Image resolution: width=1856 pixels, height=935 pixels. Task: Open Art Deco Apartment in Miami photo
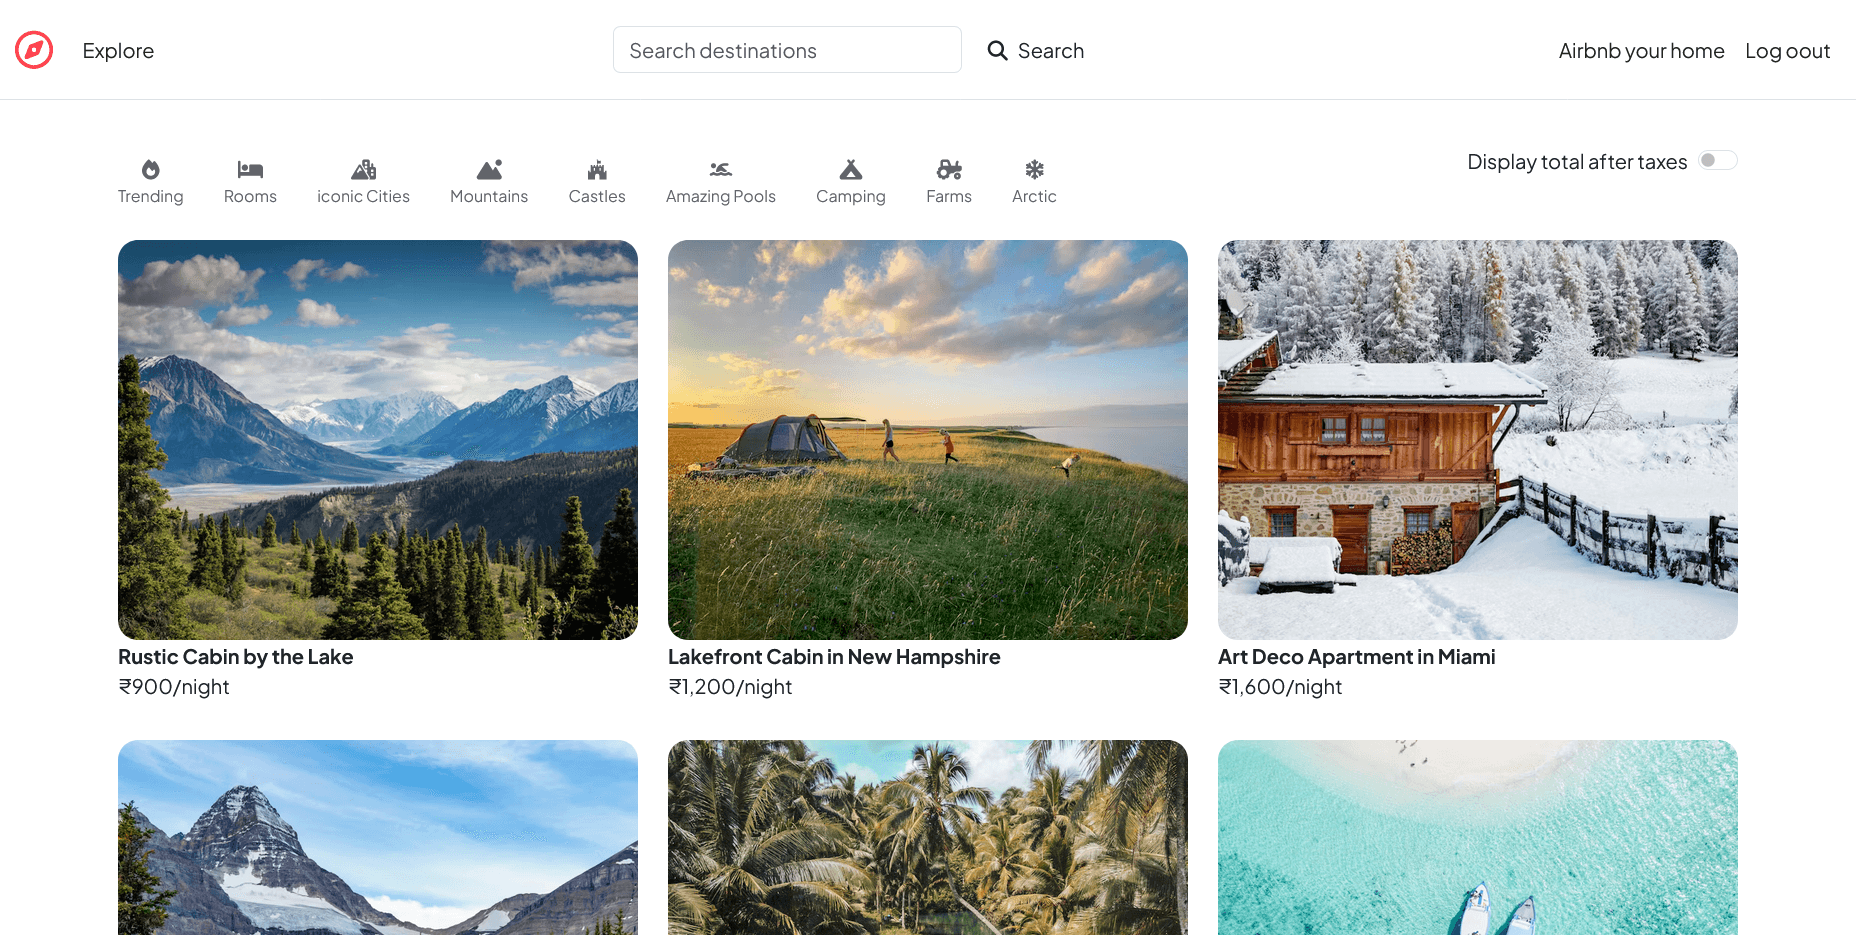[x=1478, y=440]
